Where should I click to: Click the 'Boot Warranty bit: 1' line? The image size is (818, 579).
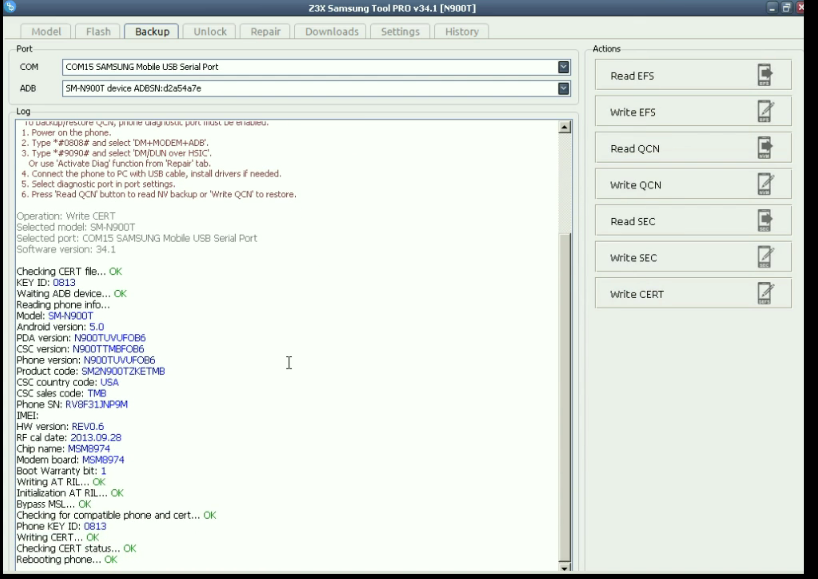tap(61, 471)
